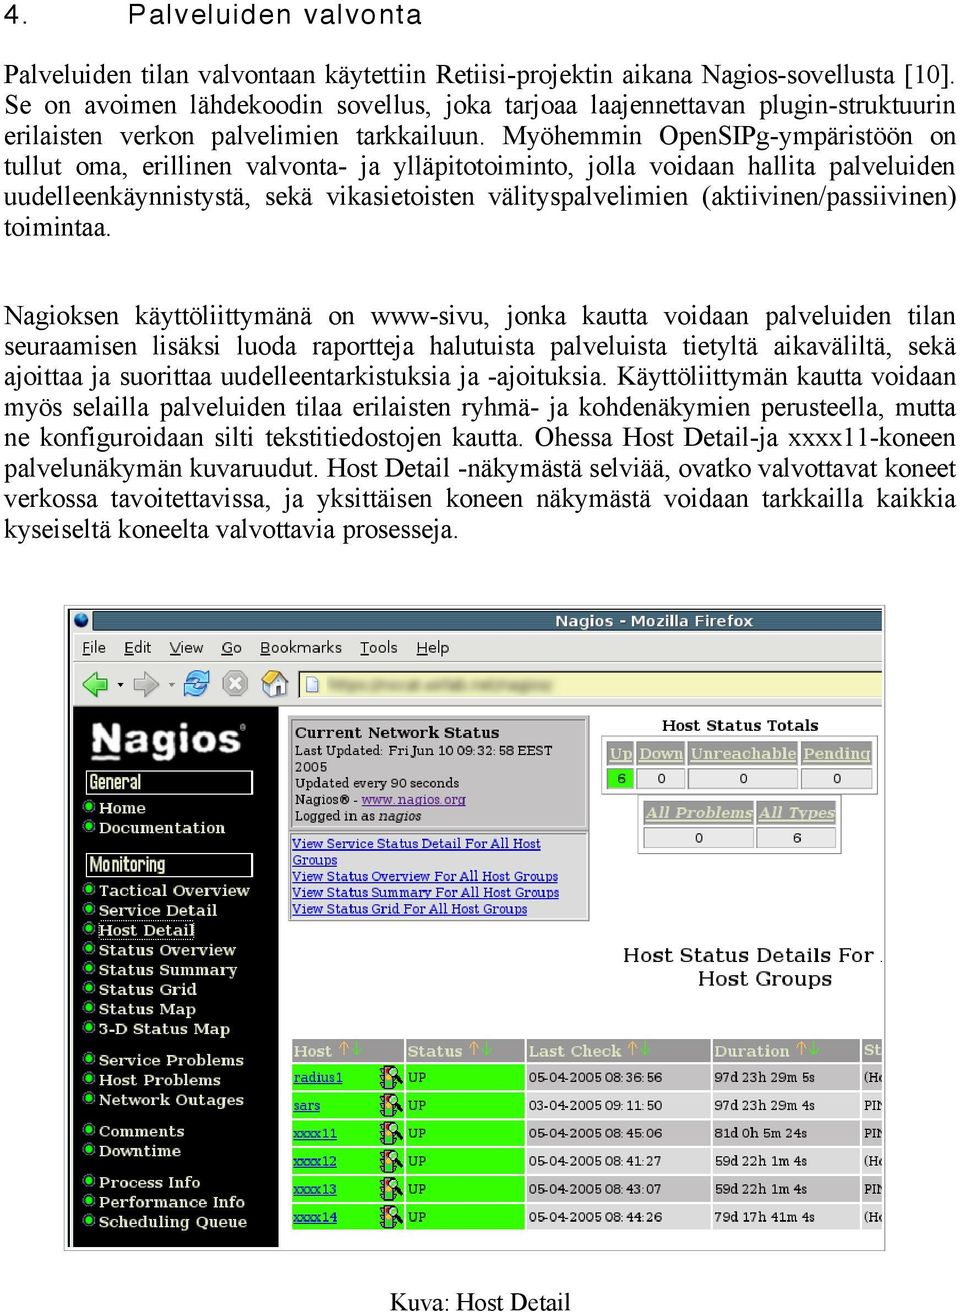The height and width of the screenshot is (1312, 960).
Task: Click the service detail icon beside xxxx13
Action: [x=390, y=1189]
